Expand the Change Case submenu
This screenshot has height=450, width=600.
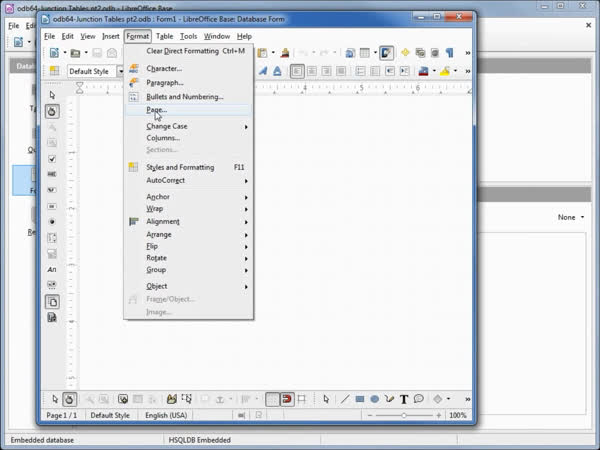pos(188,126)
